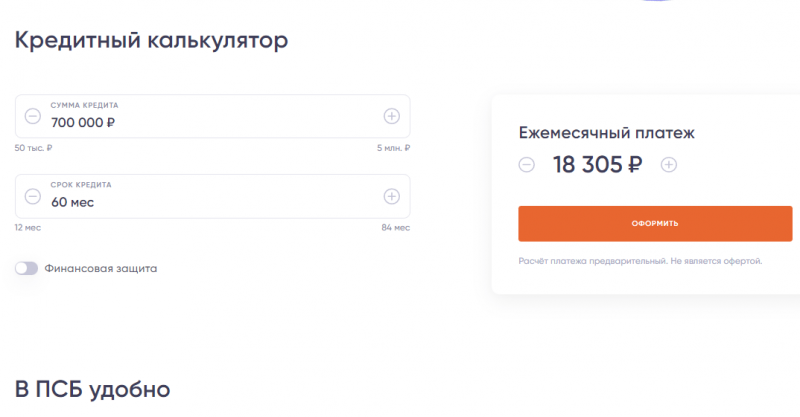Decrease loan amount with minus icon
Viewport: 800px width, 417px height.
(32, 116)
